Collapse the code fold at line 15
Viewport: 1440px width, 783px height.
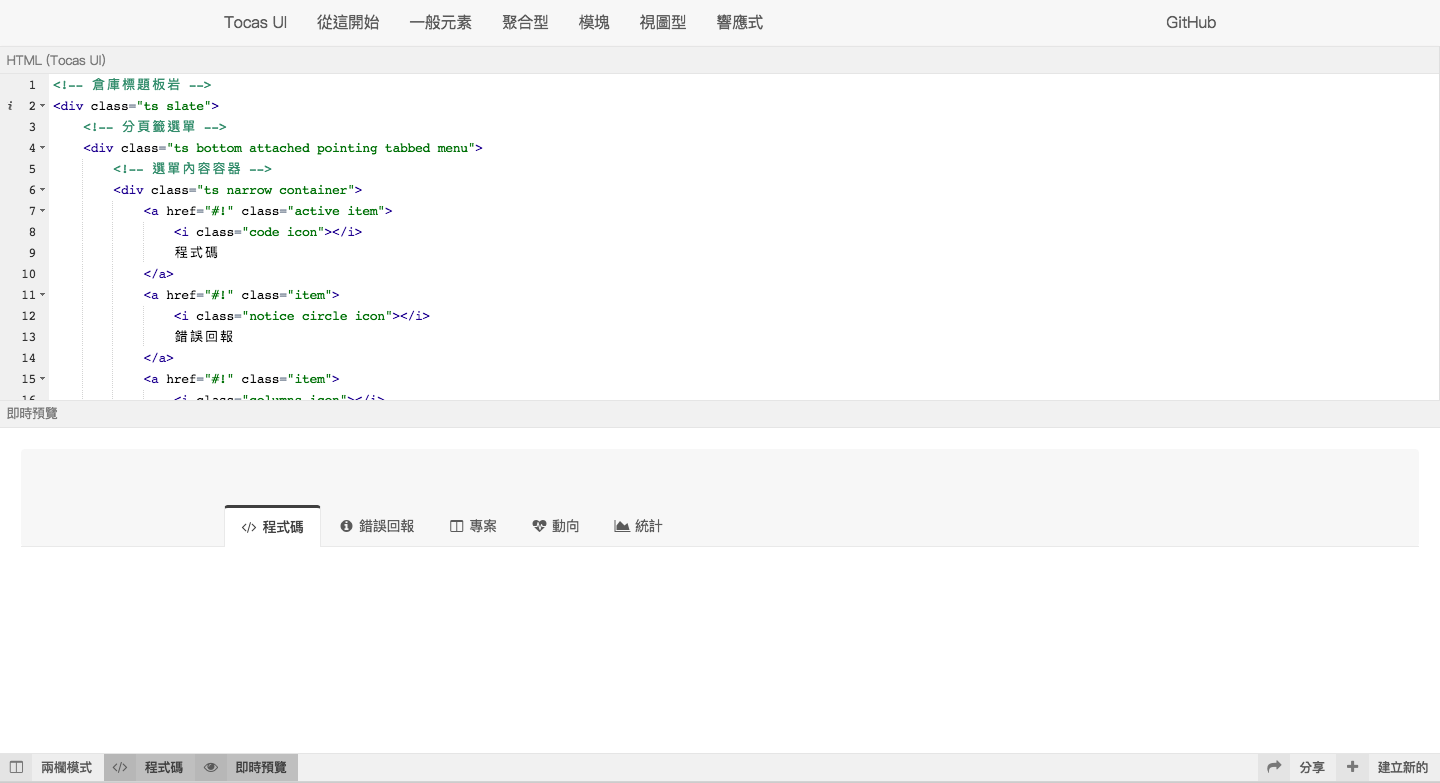[43, 379]
